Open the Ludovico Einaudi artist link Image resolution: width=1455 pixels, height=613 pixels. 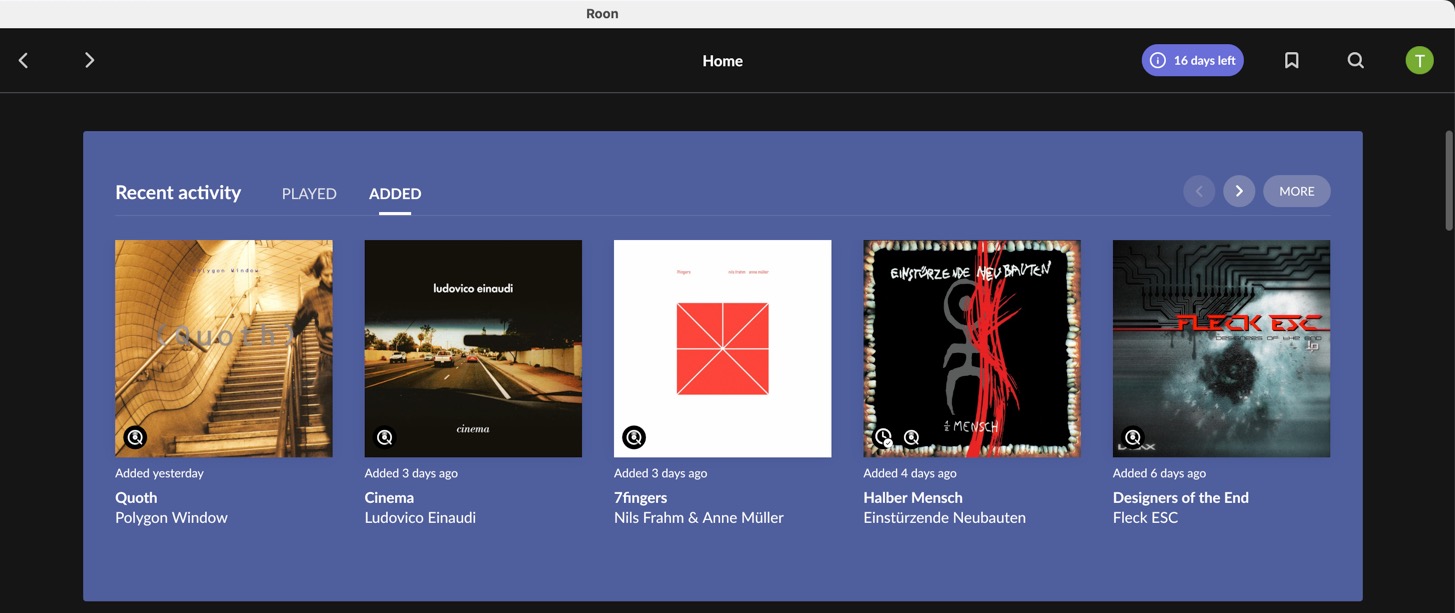[420, 517]
